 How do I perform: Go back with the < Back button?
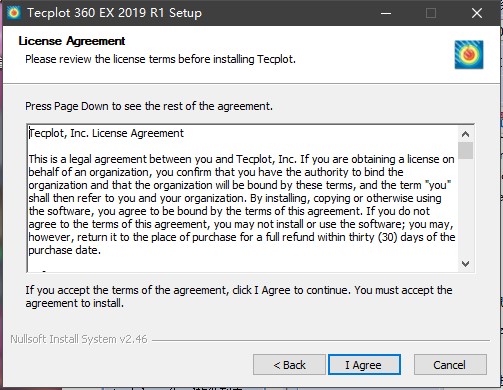tap(289, 365)
